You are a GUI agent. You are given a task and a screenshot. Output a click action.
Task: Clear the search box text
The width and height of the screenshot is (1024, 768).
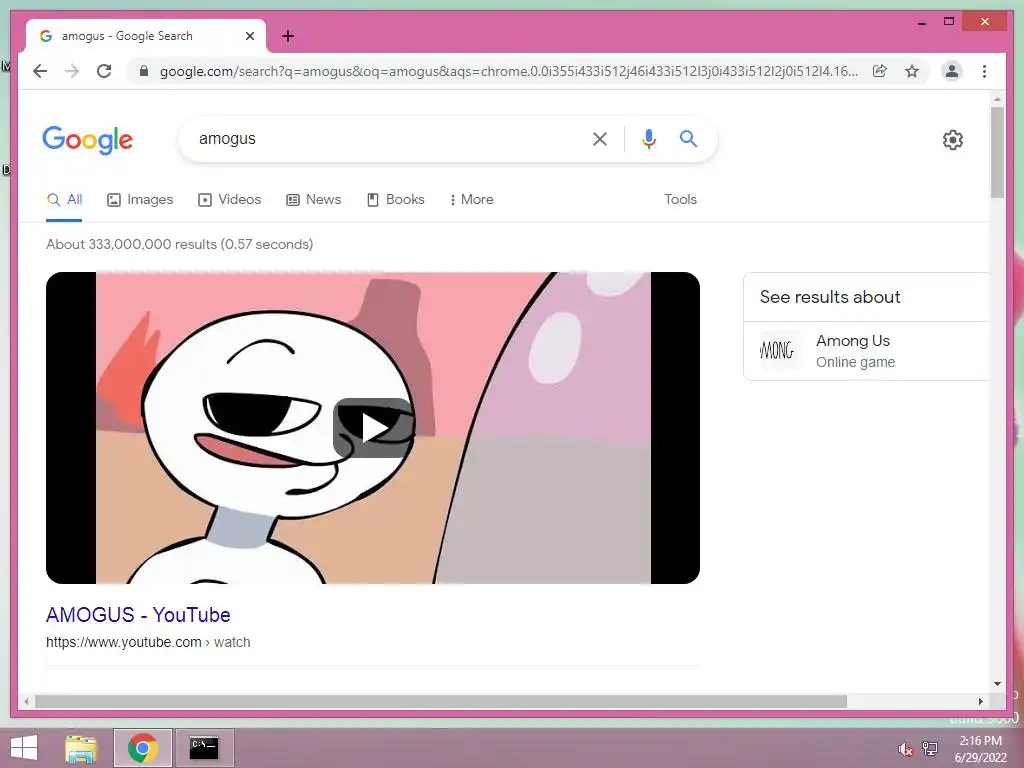coord(600,138)
